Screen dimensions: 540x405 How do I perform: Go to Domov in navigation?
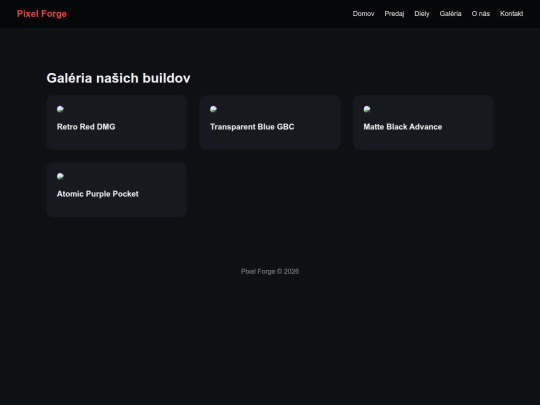(x=363, y=14)
